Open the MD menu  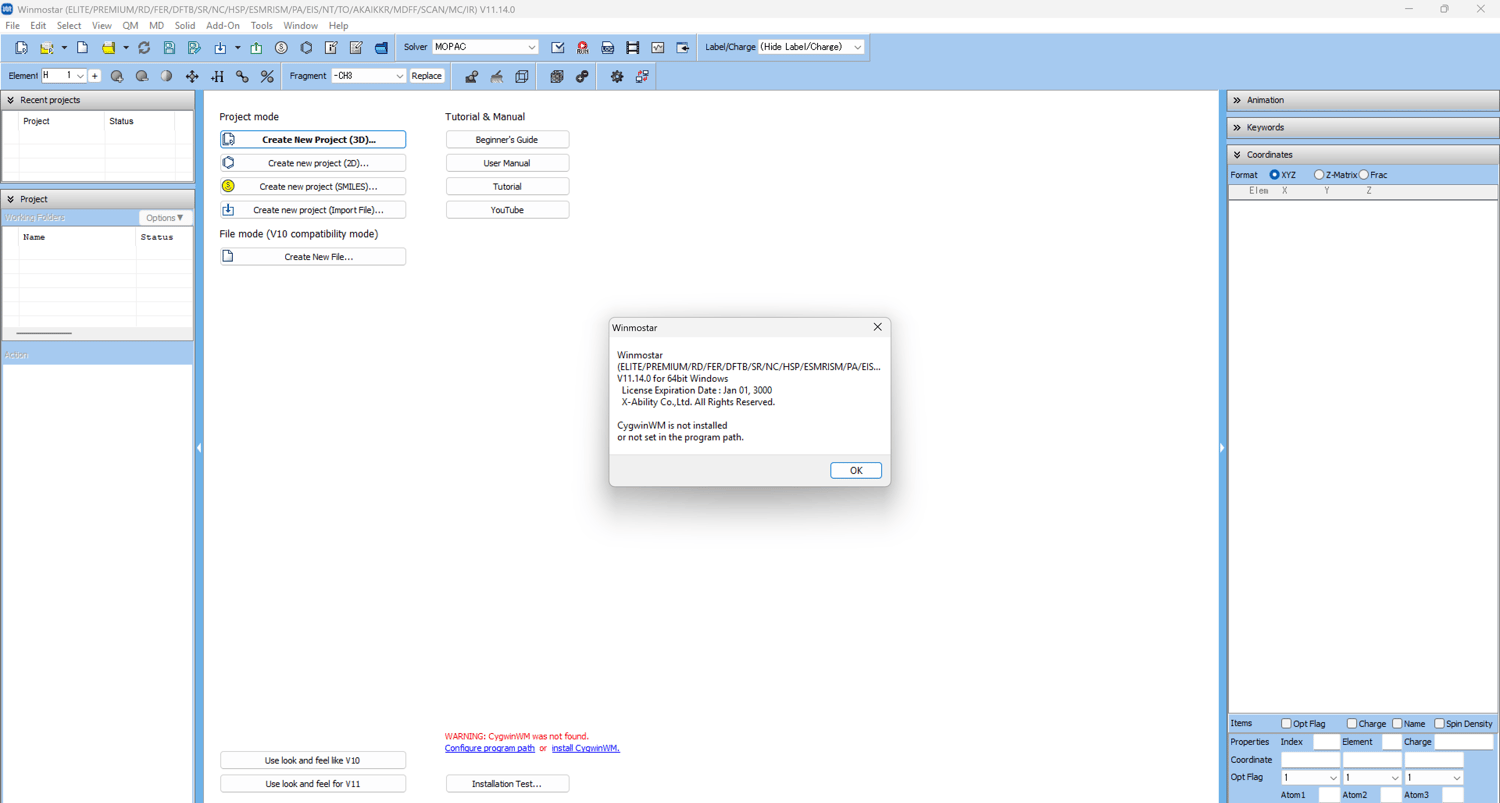(156, 26)
